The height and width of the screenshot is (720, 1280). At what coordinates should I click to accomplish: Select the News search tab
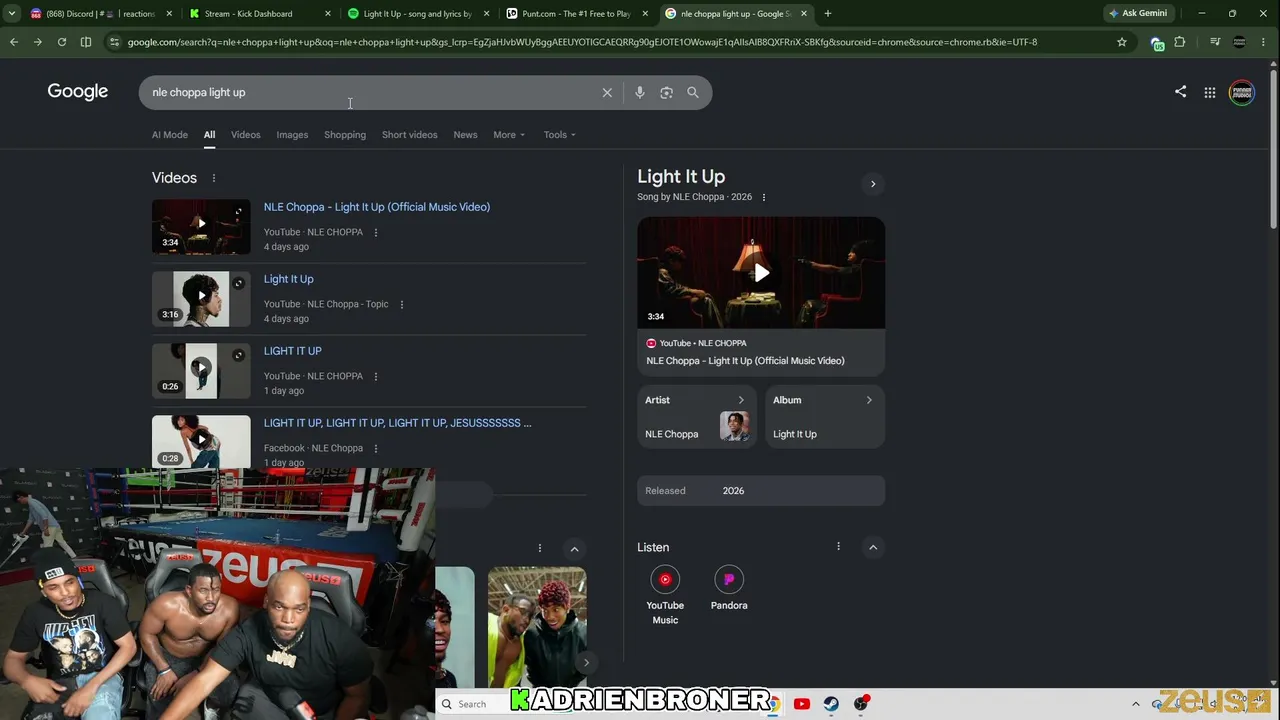click(x=465, y=135)
